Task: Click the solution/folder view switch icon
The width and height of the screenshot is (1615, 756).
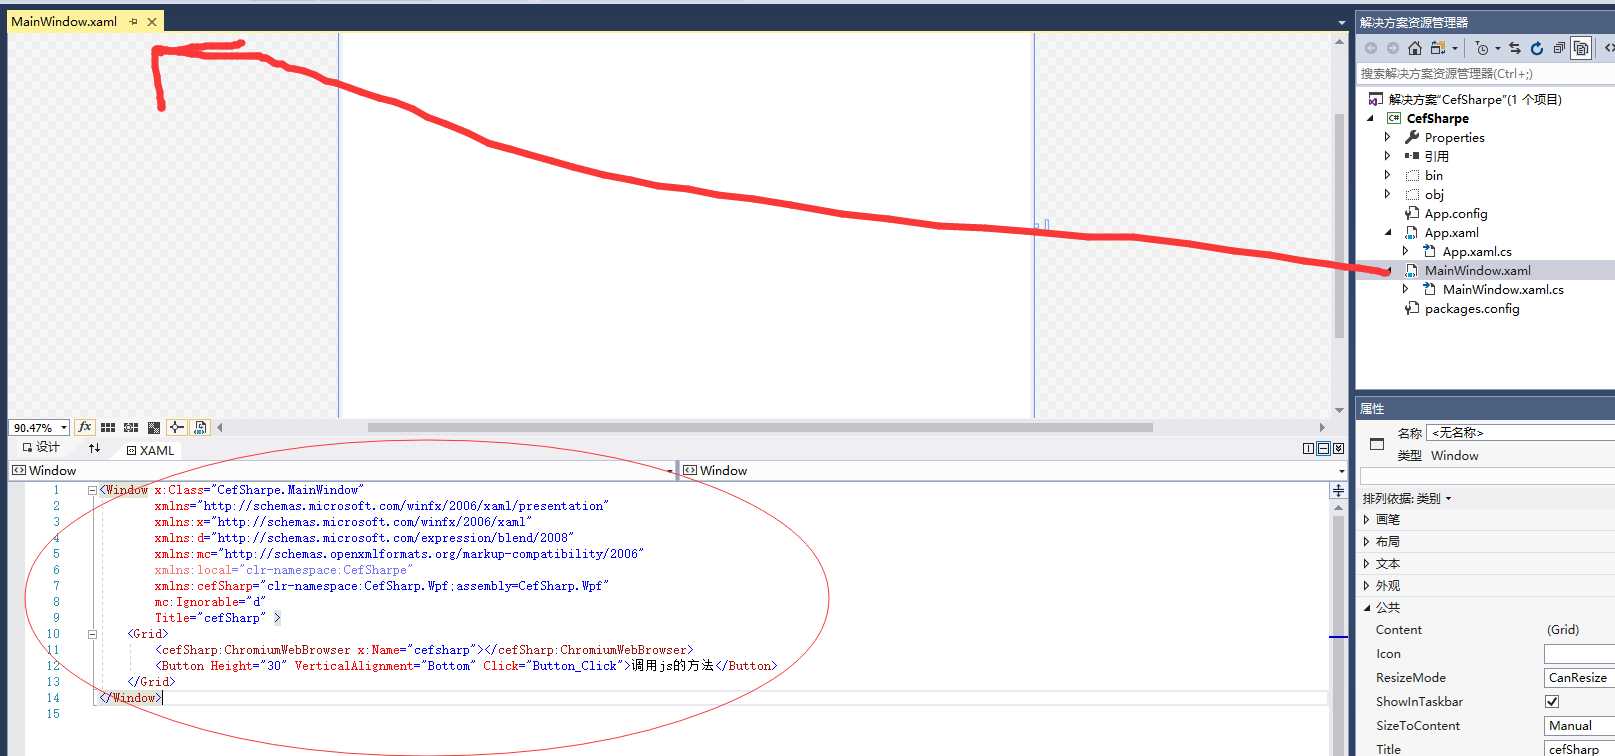Action: [1438, 48]
